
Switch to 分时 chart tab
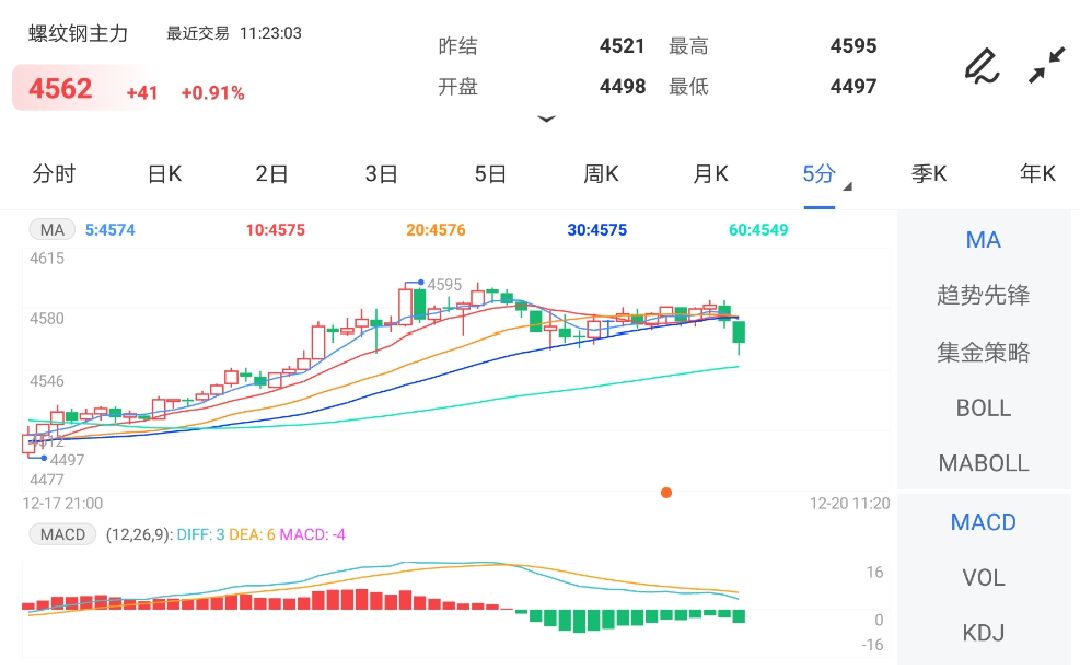pyautogui.click(x=54, y=174)
